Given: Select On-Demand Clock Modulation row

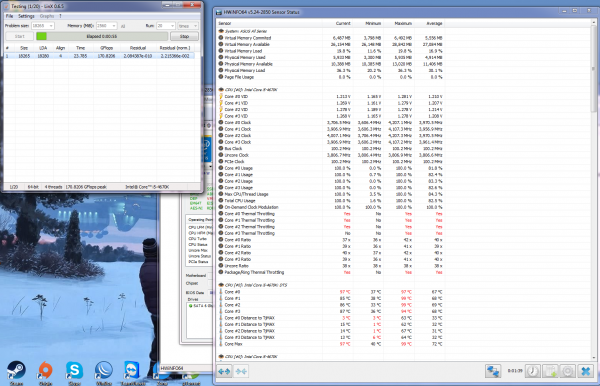Looking at the screenshot, I should tap(330, 207).
